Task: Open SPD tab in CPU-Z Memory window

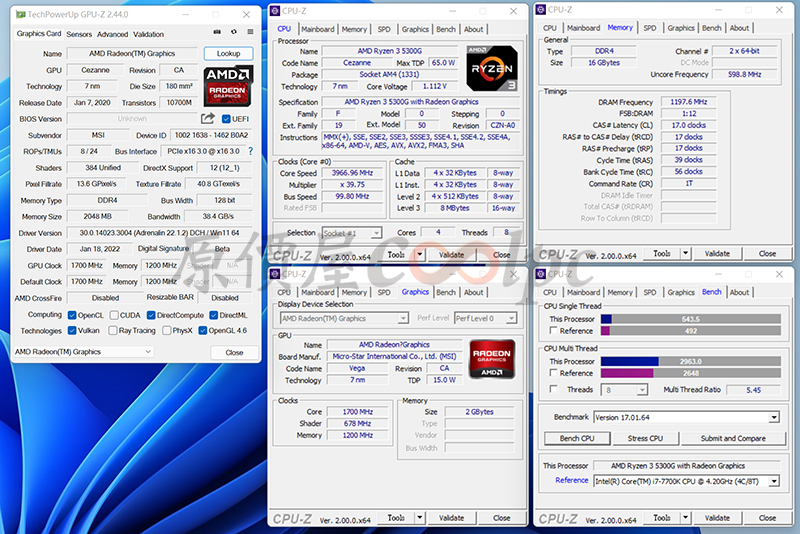Action: [650, 28]
